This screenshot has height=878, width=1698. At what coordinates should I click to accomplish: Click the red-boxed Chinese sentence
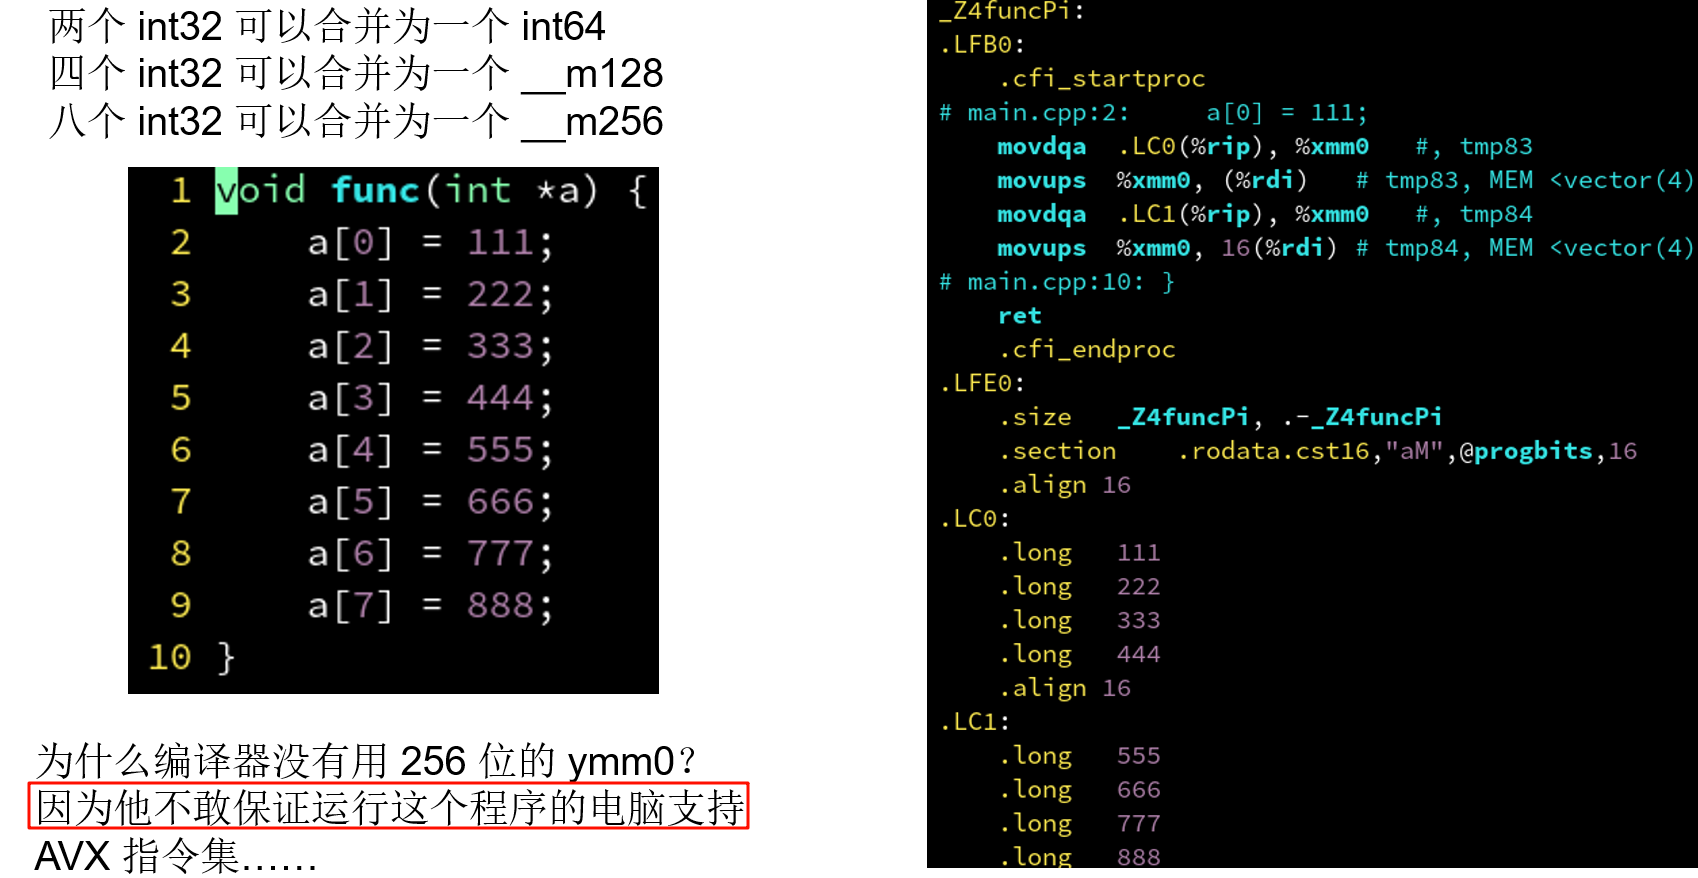388,807
